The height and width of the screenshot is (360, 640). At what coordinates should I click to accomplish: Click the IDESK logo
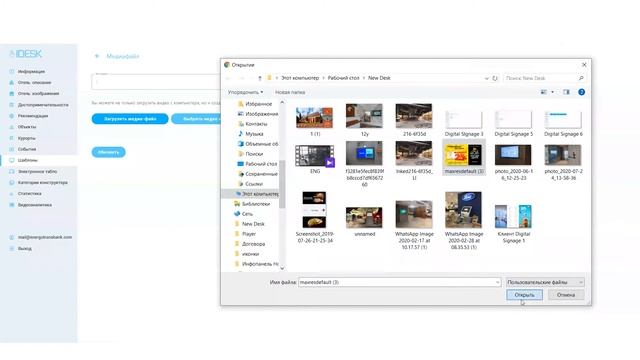coord(26,53)
